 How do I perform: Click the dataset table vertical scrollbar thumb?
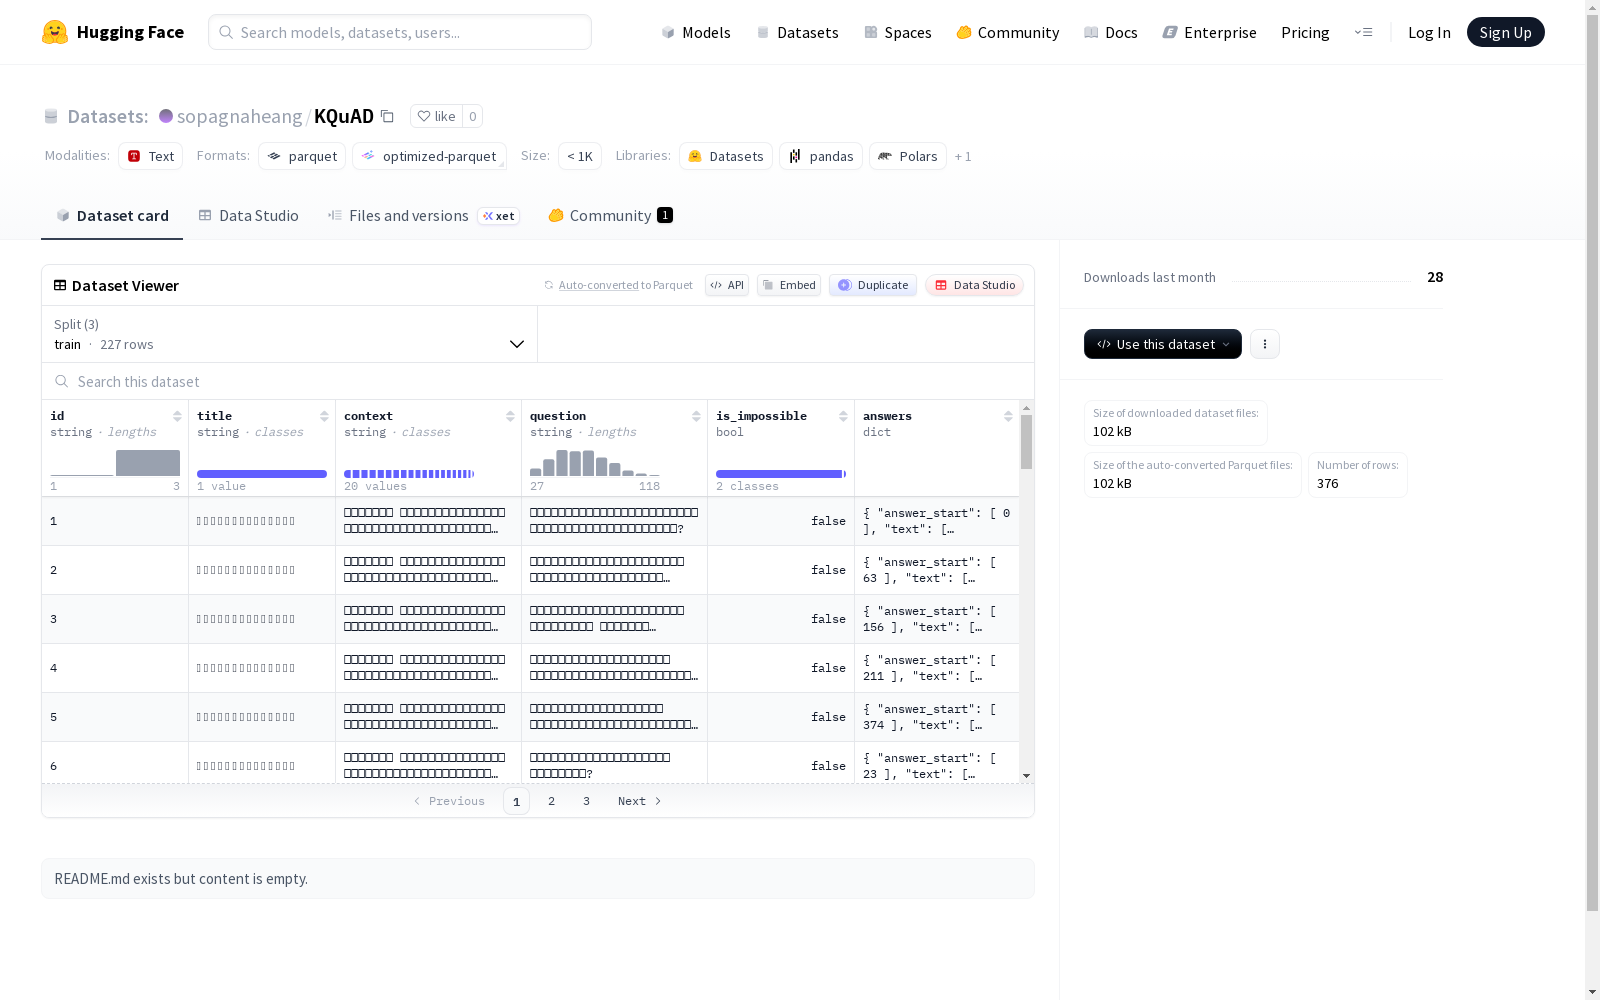pyautogui.click(x=1026, y=441)
